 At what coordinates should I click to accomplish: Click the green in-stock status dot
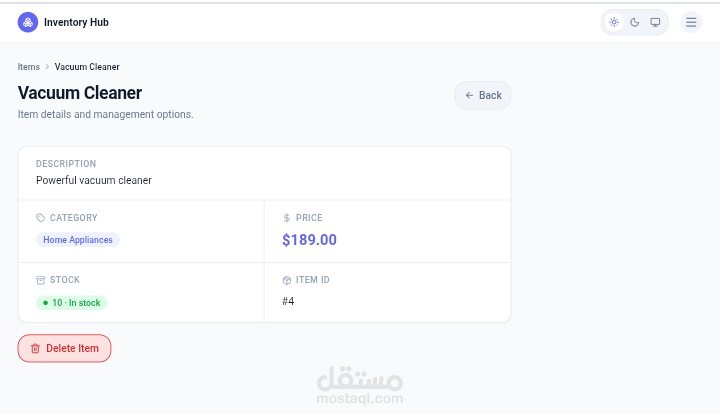click(45, 302)
